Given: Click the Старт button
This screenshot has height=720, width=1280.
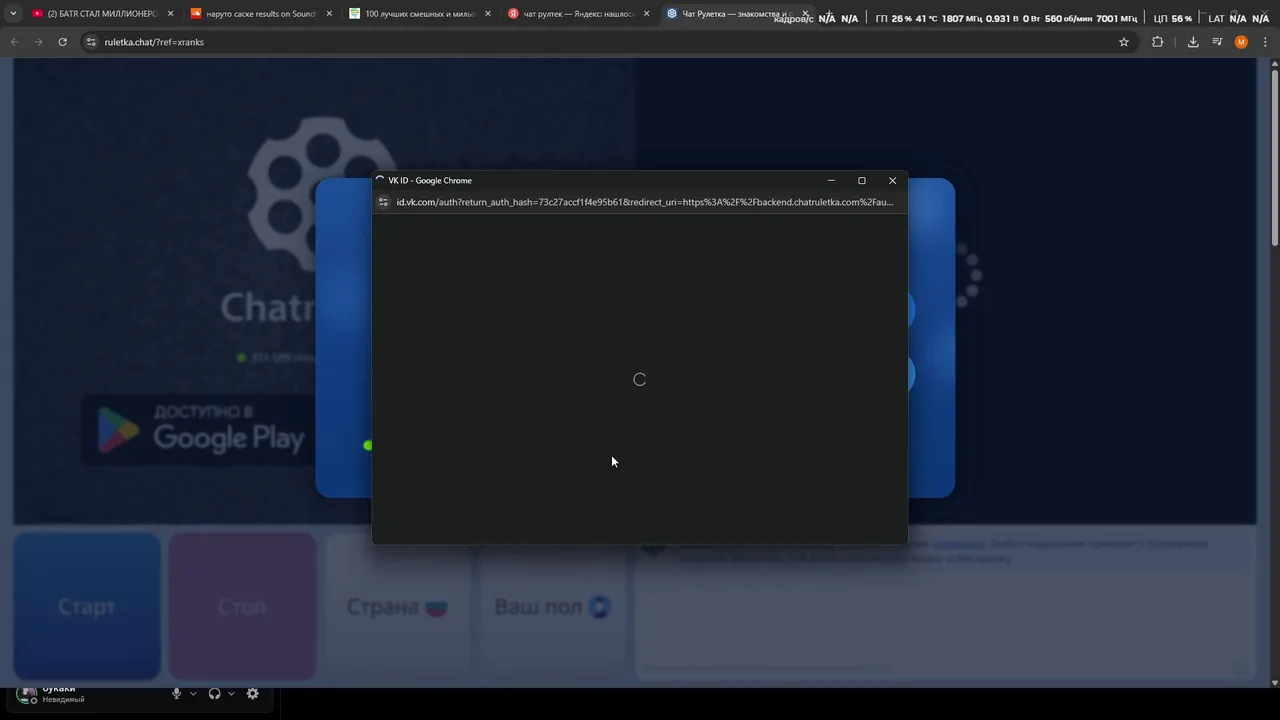Looking at the screenshot, I should pyautogui.click(x=87, y=606).
